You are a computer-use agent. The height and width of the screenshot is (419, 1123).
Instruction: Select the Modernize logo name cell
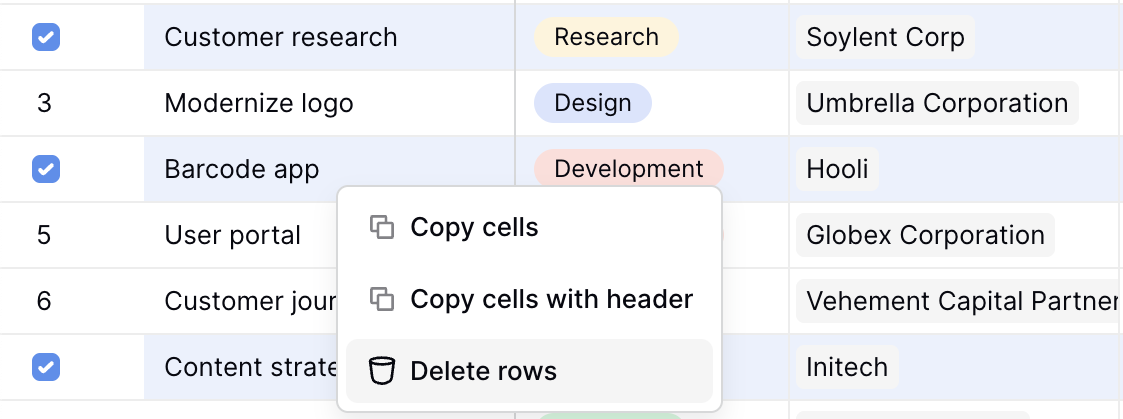(x=259, y=103)
